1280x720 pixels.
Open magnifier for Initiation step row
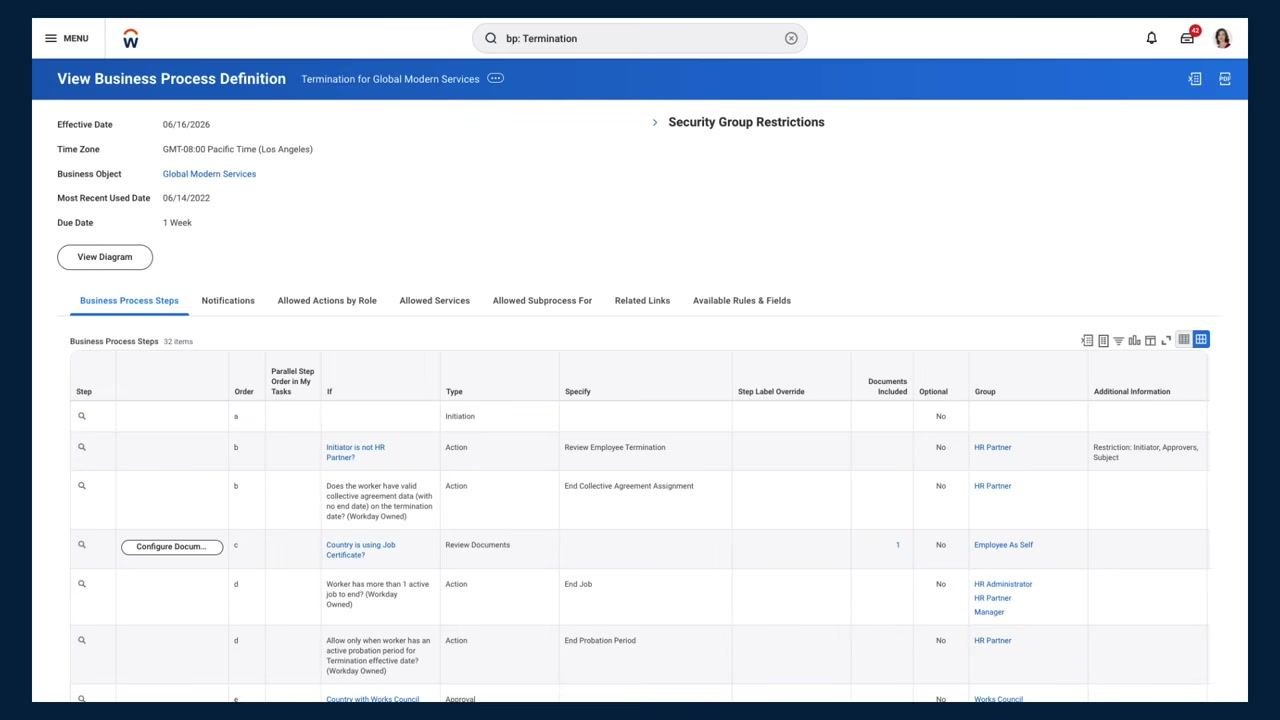point(82,416)
